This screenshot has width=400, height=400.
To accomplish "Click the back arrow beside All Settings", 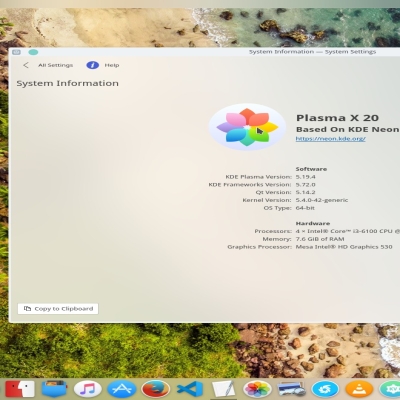I will [x=26, y=65].
